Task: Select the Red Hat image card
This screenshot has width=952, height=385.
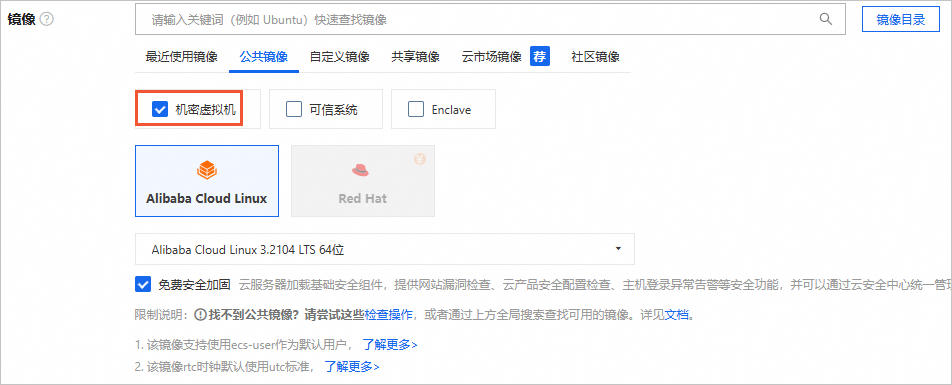Action: [x=363, y=181]
